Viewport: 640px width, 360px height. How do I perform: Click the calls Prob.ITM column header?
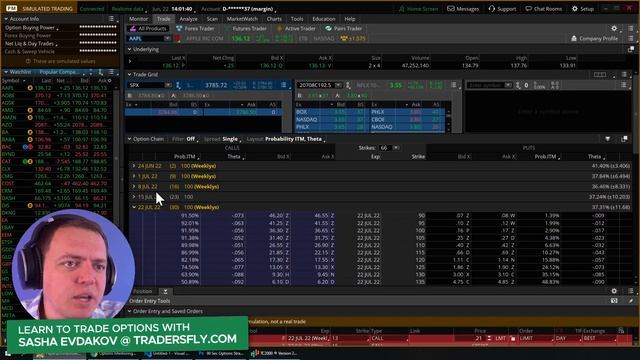(x=185, y=156)
